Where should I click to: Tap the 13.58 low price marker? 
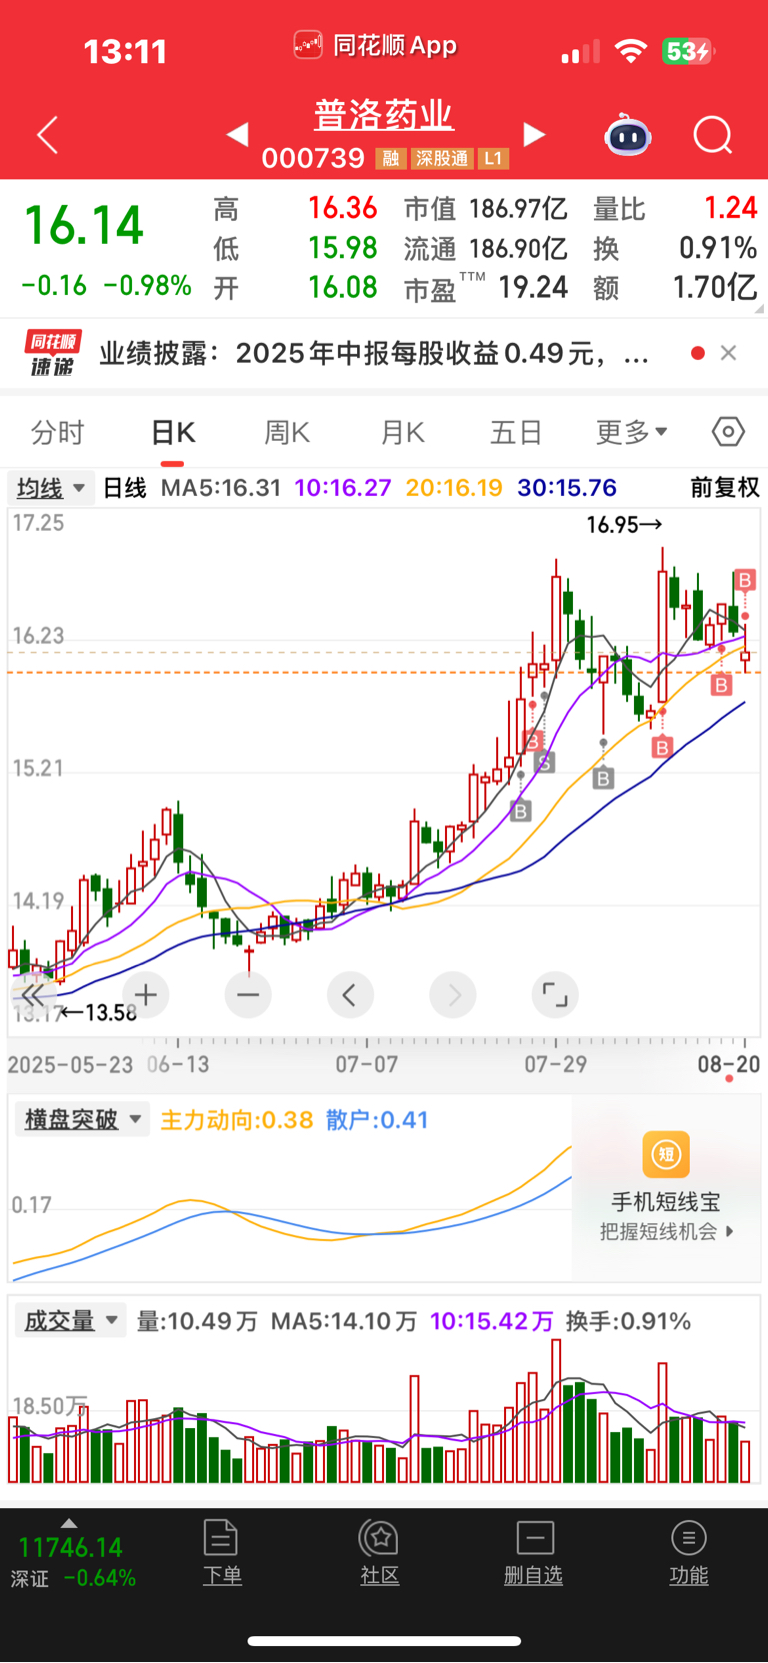98,1013
